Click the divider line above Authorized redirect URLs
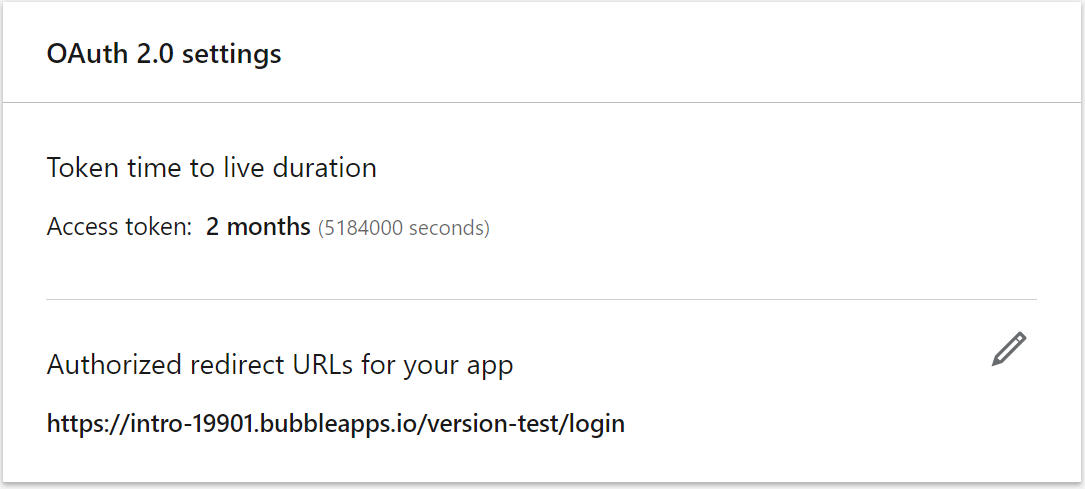This screenshot has width=1085, height=489. (x=541, y=299)
